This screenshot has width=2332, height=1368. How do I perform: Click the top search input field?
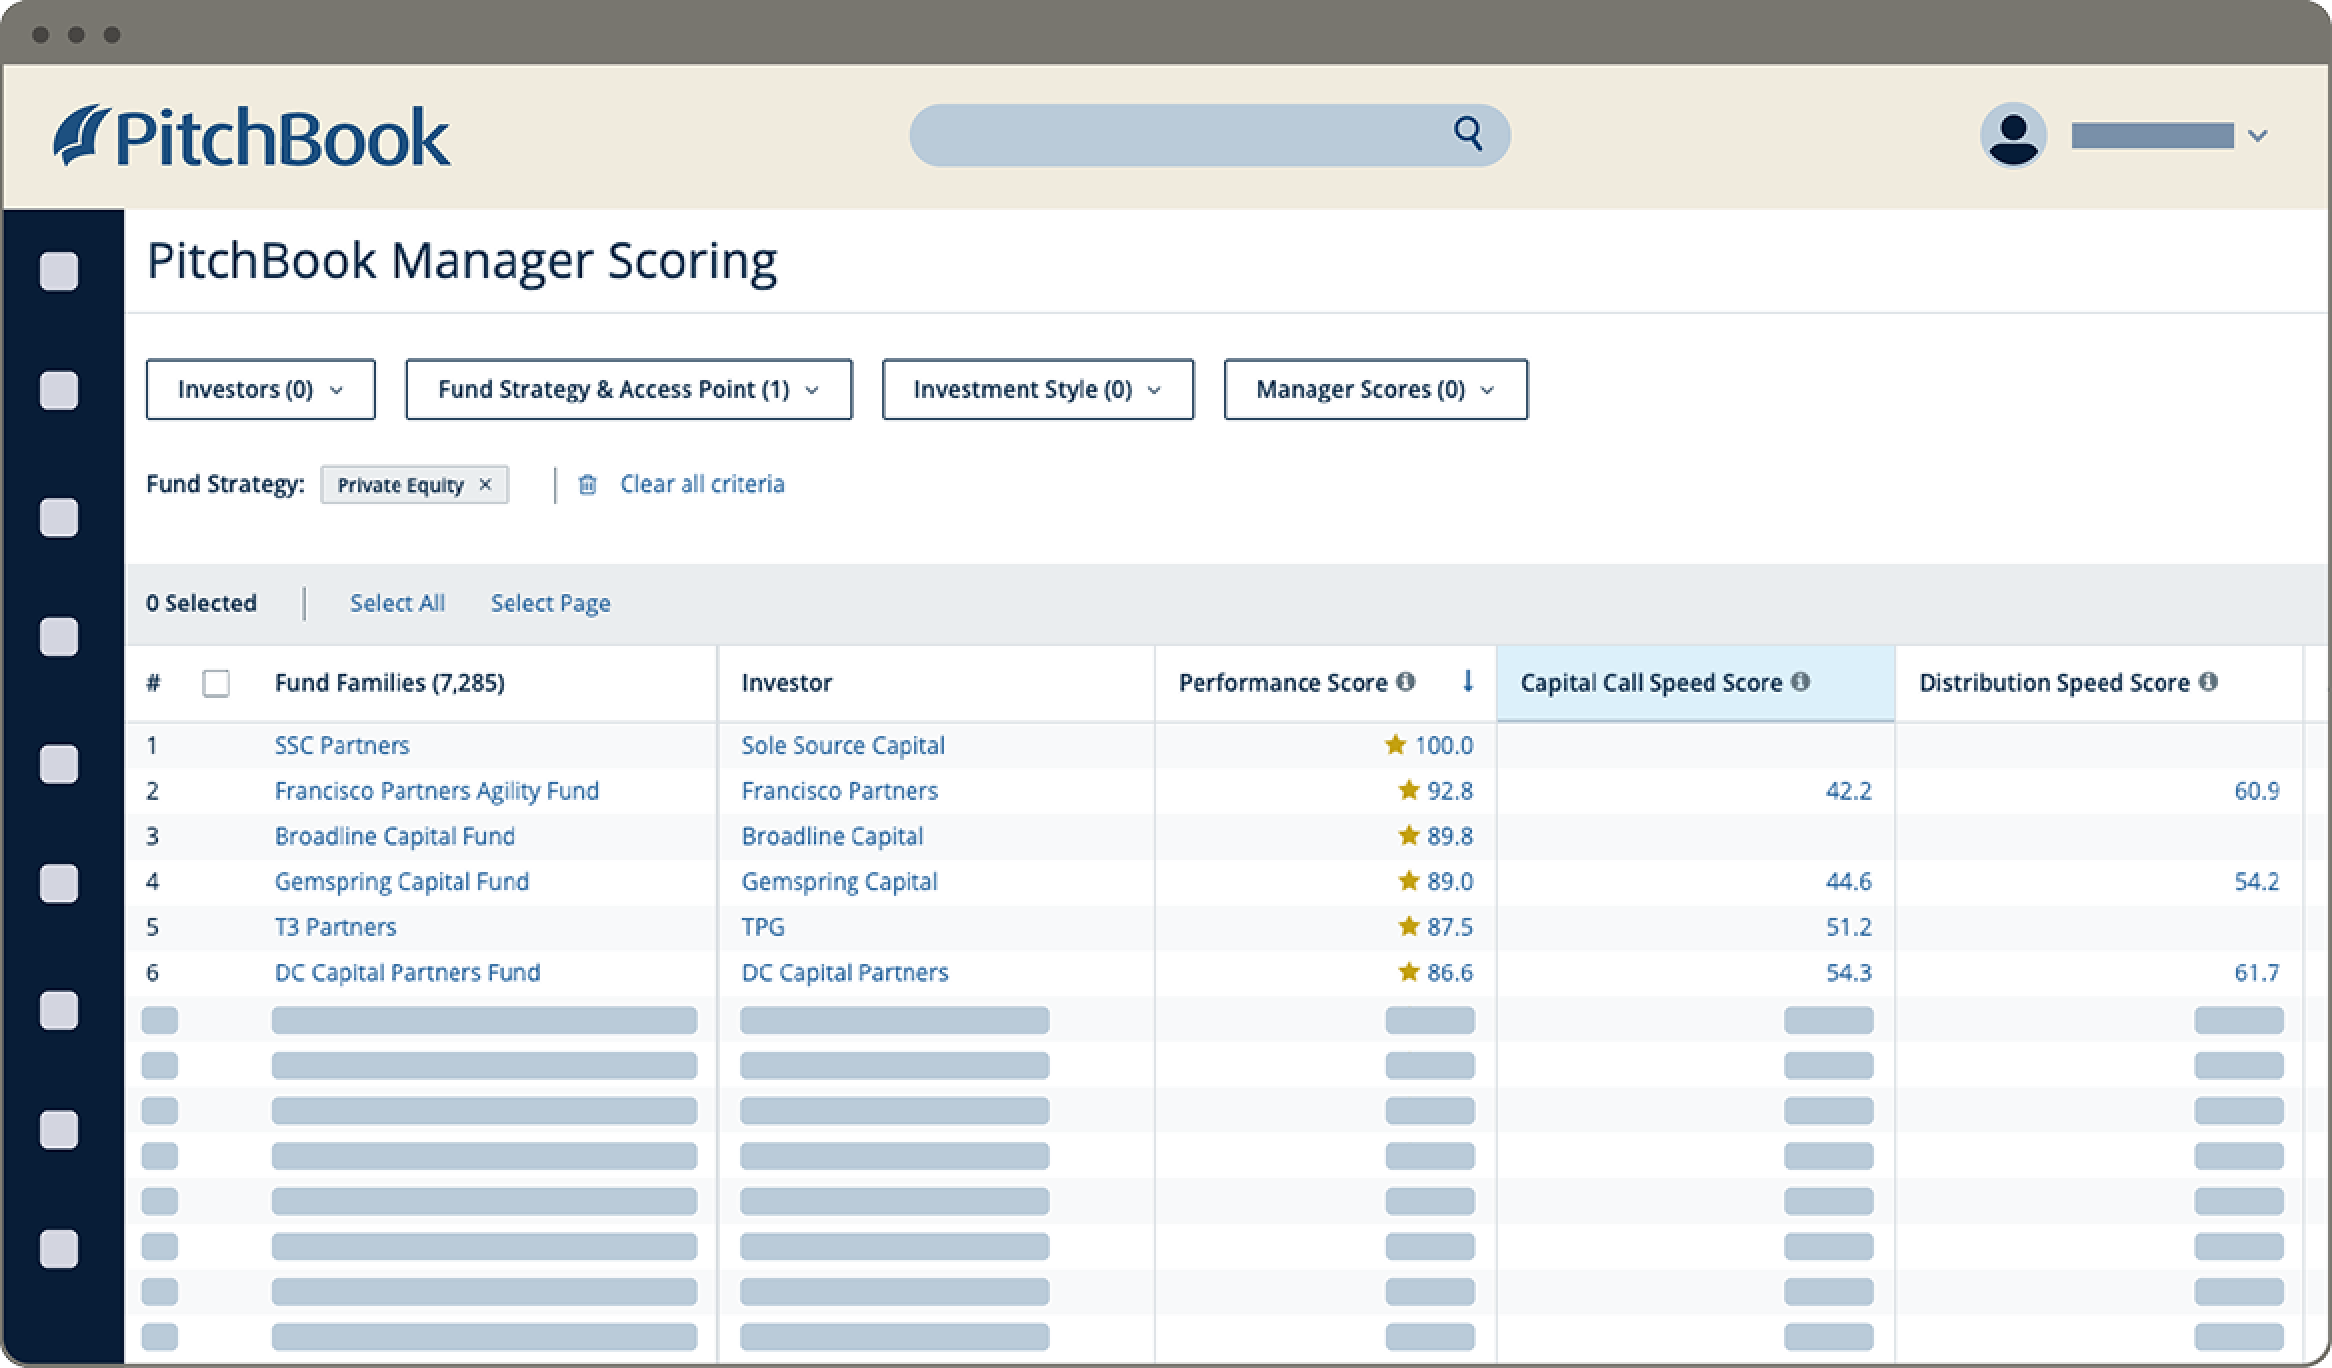pyautogui.click(x=1210, y=135)
